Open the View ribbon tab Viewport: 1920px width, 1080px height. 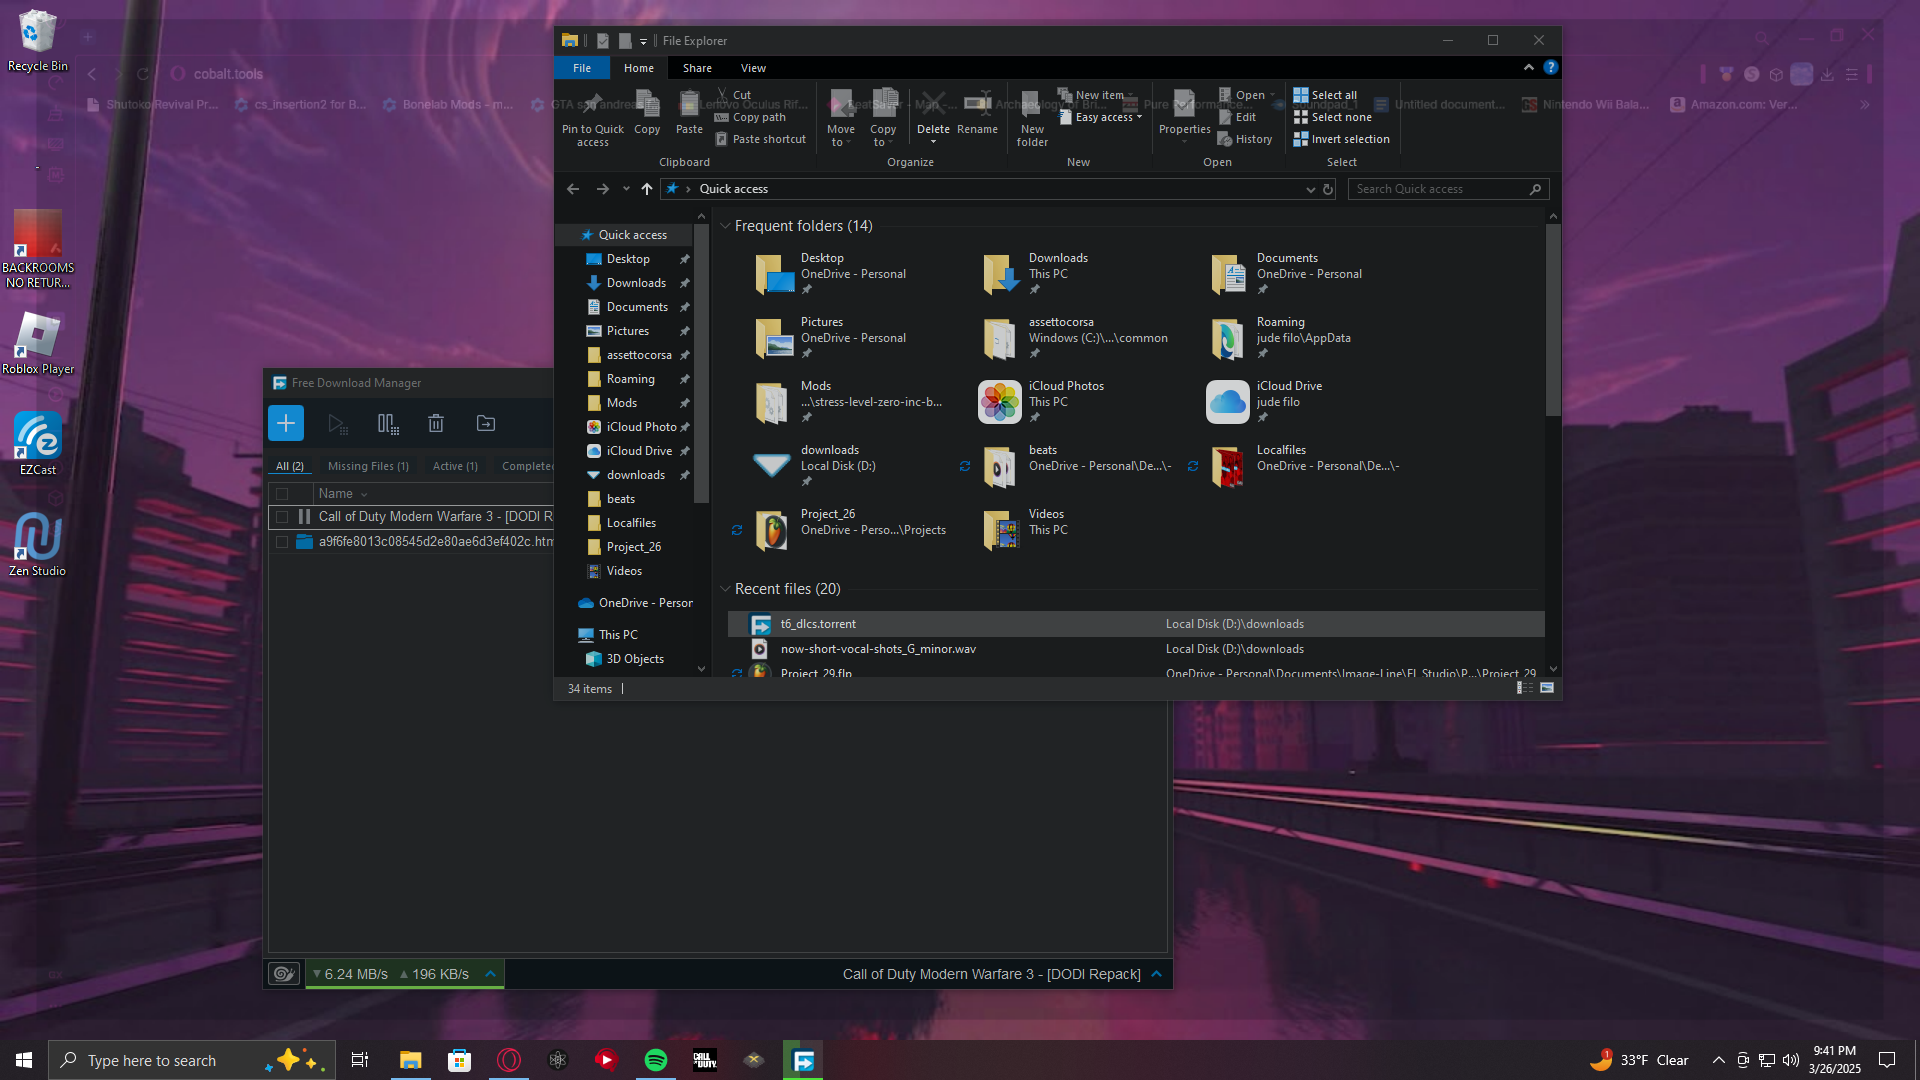[753, 68]
